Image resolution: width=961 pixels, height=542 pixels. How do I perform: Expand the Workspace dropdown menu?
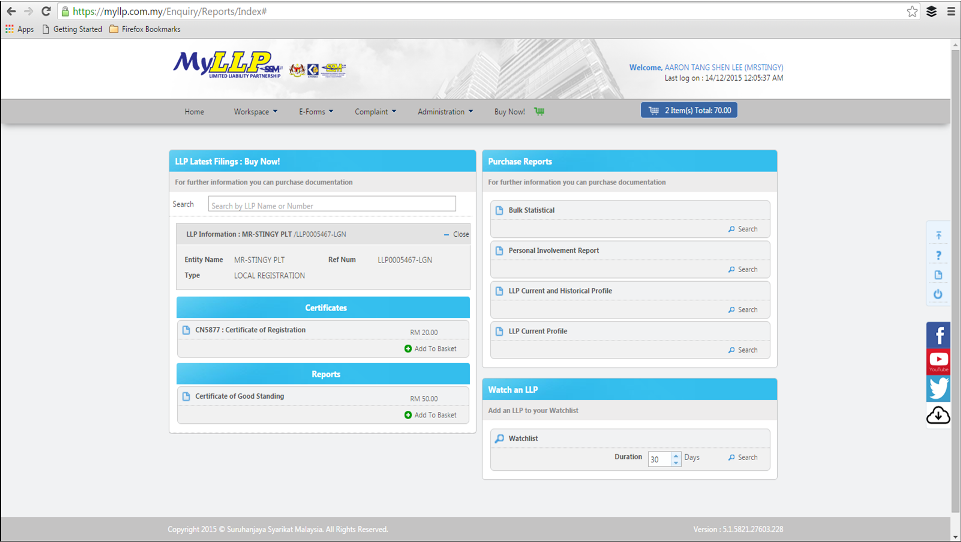(x=255, y=112)
